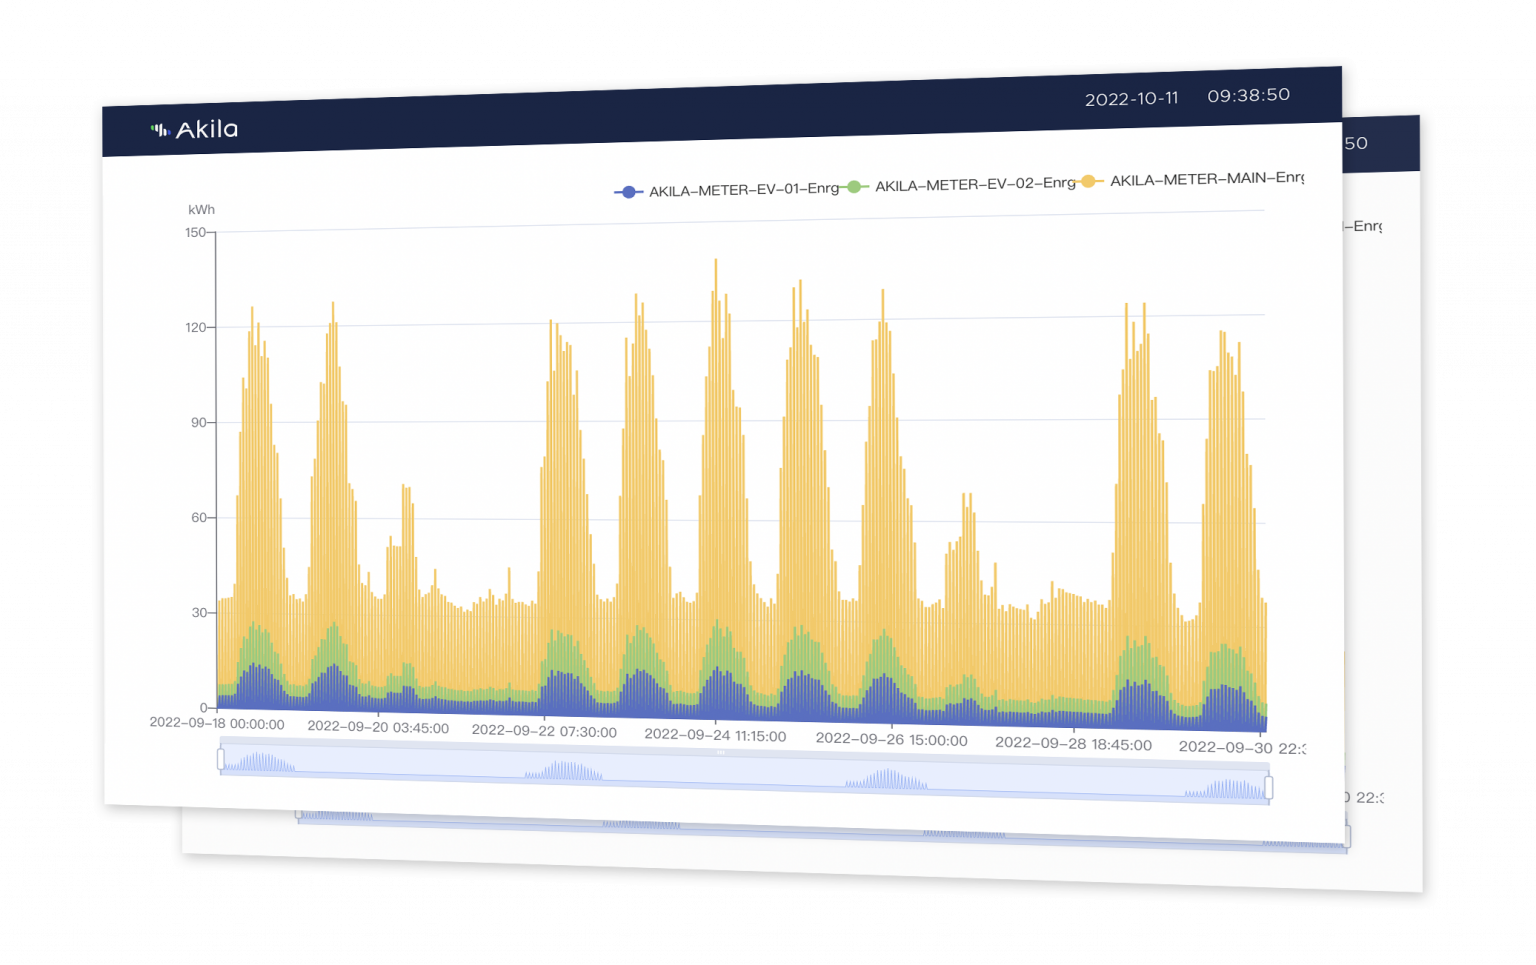This screenshot has height=965, width=1536.
Task: Toggle the blue AKILA-METER-EV-01 legend marker
Action: coord(628,191)
